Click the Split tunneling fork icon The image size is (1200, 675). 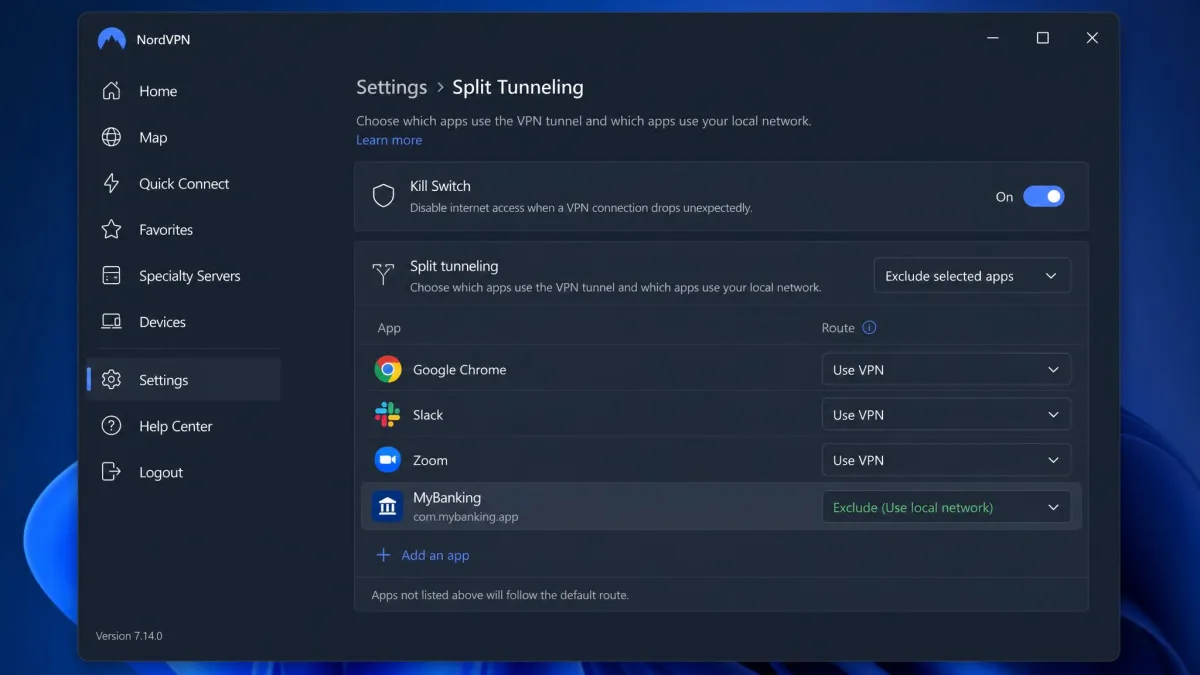pos(383,275)
